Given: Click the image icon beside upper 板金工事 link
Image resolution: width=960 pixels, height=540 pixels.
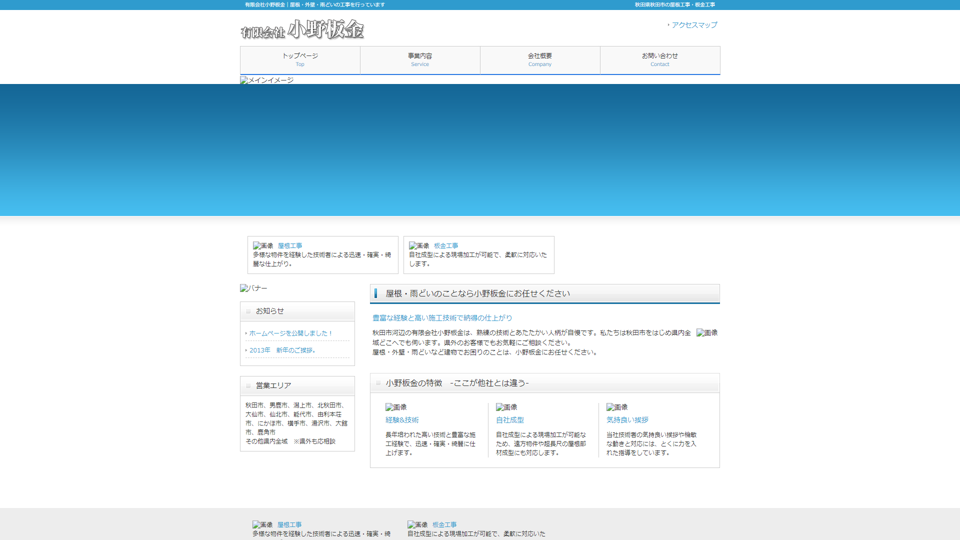Looking at the screenshot, I should pos(419,246).
